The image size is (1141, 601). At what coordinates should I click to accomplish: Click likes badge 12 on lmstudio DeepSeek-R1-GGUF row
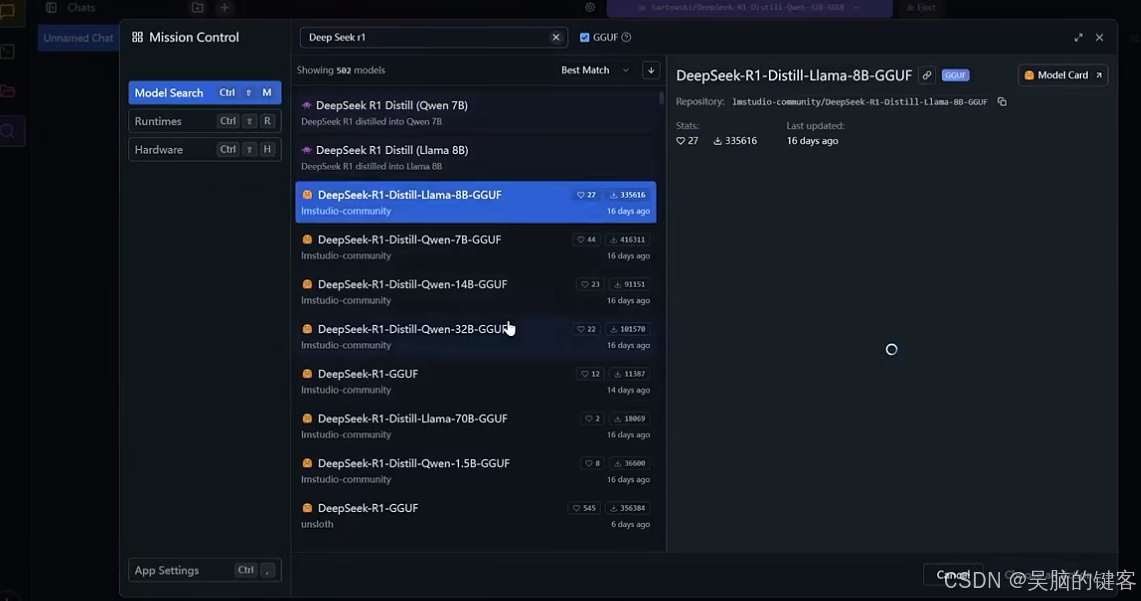pos(590,374)
